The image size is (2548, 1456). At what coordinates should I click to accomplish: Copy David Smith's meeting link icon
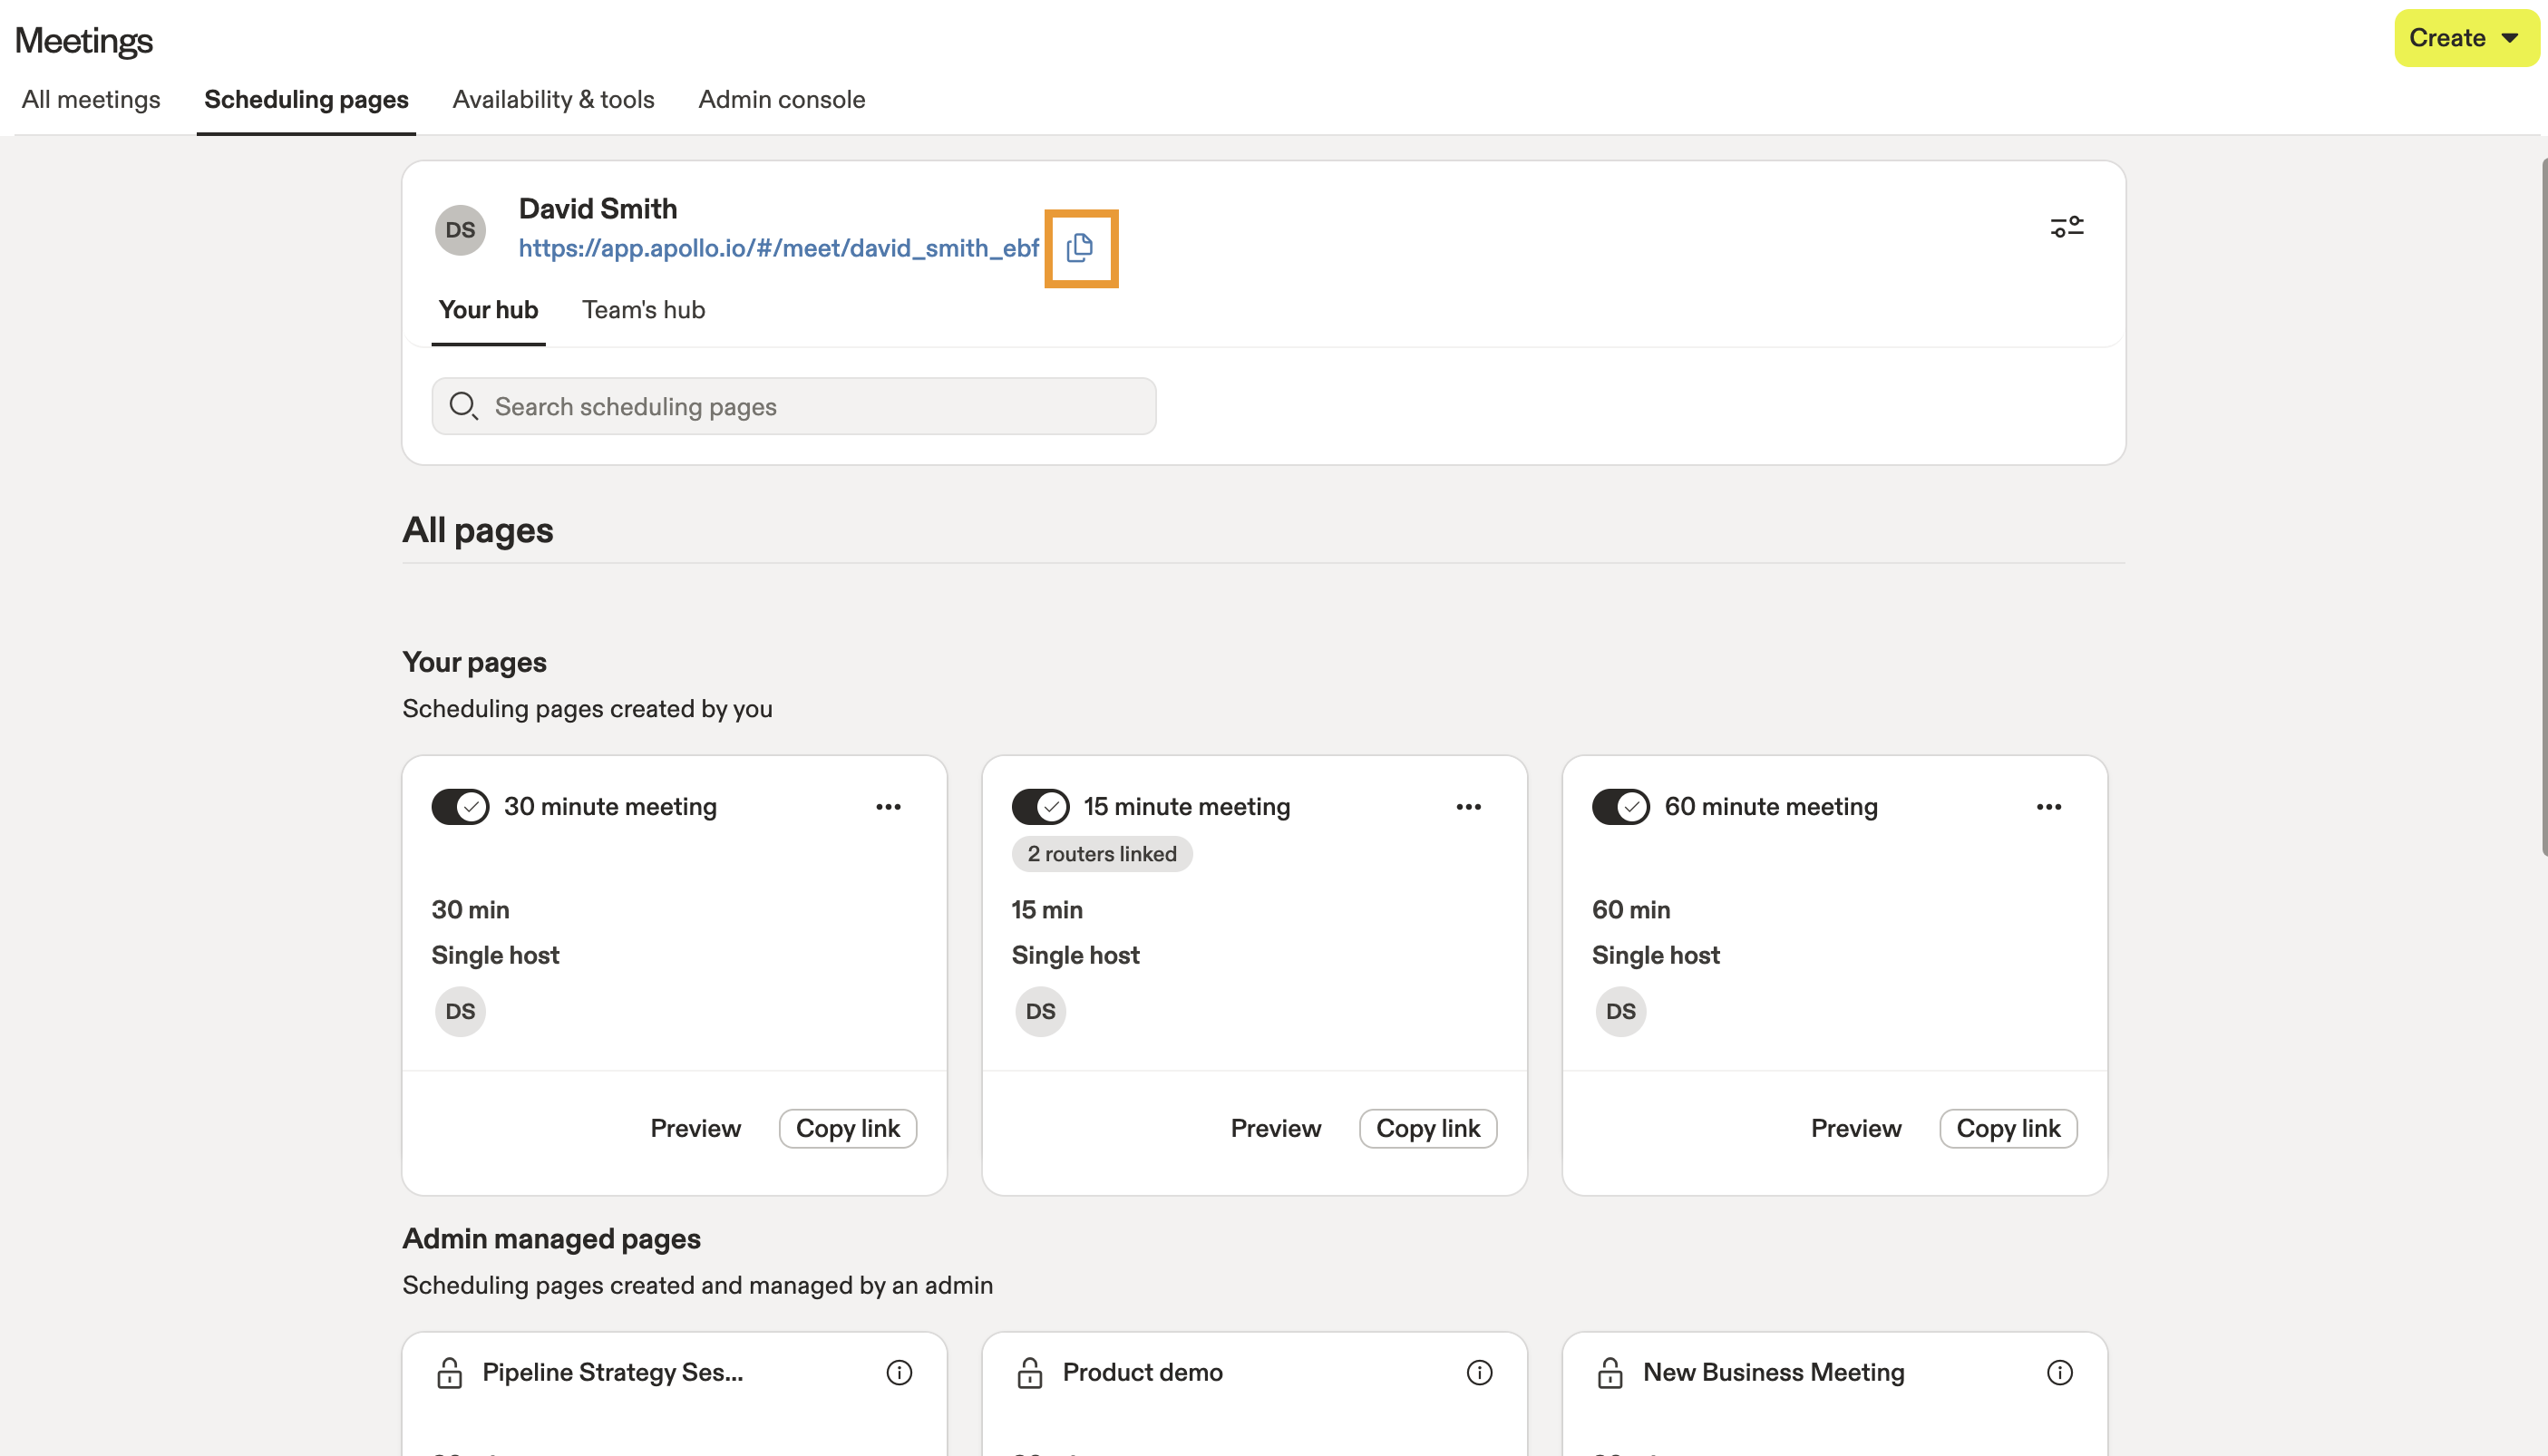pyautogui.click(x=1080, y=248)
